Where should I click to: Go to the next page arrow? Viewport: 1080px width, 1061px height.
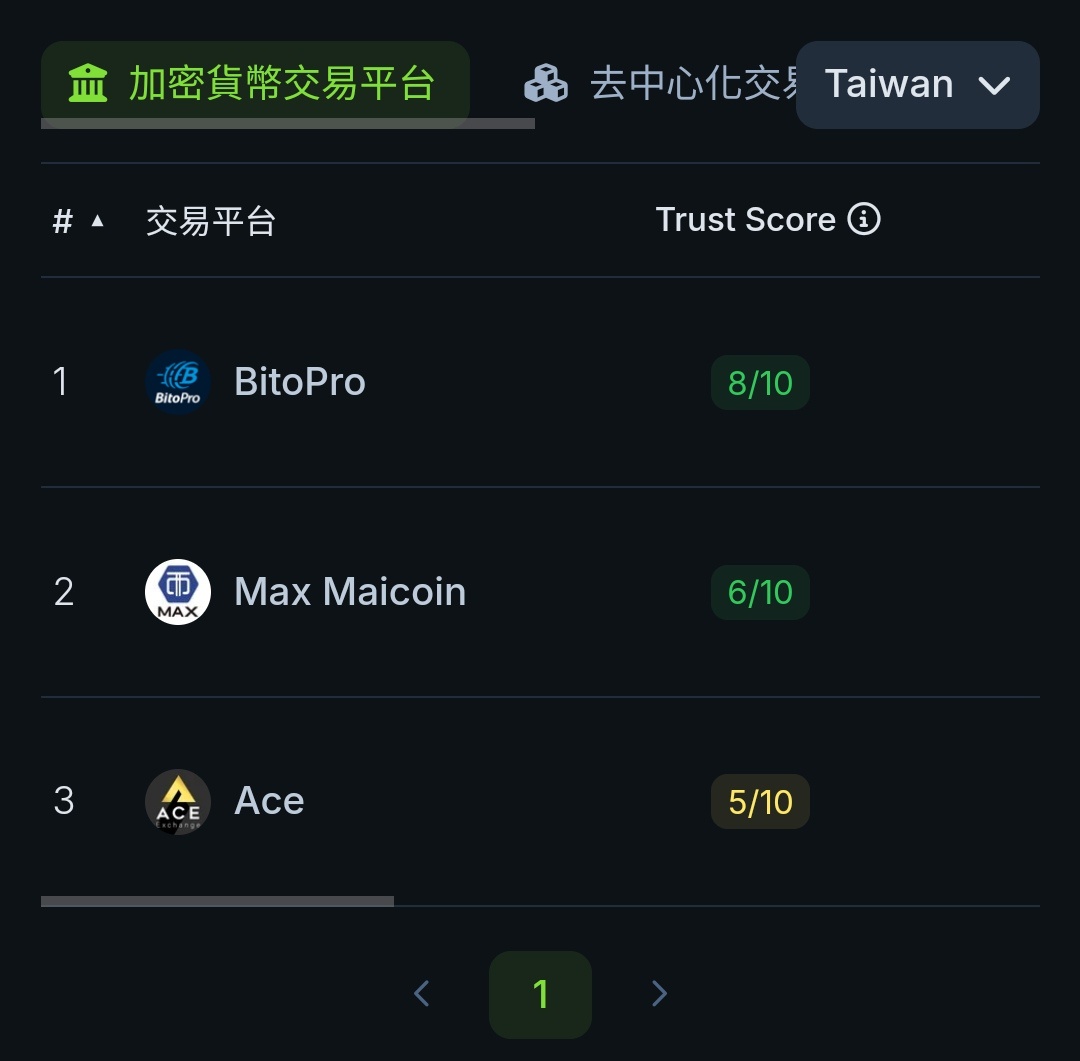click(659, 994)
